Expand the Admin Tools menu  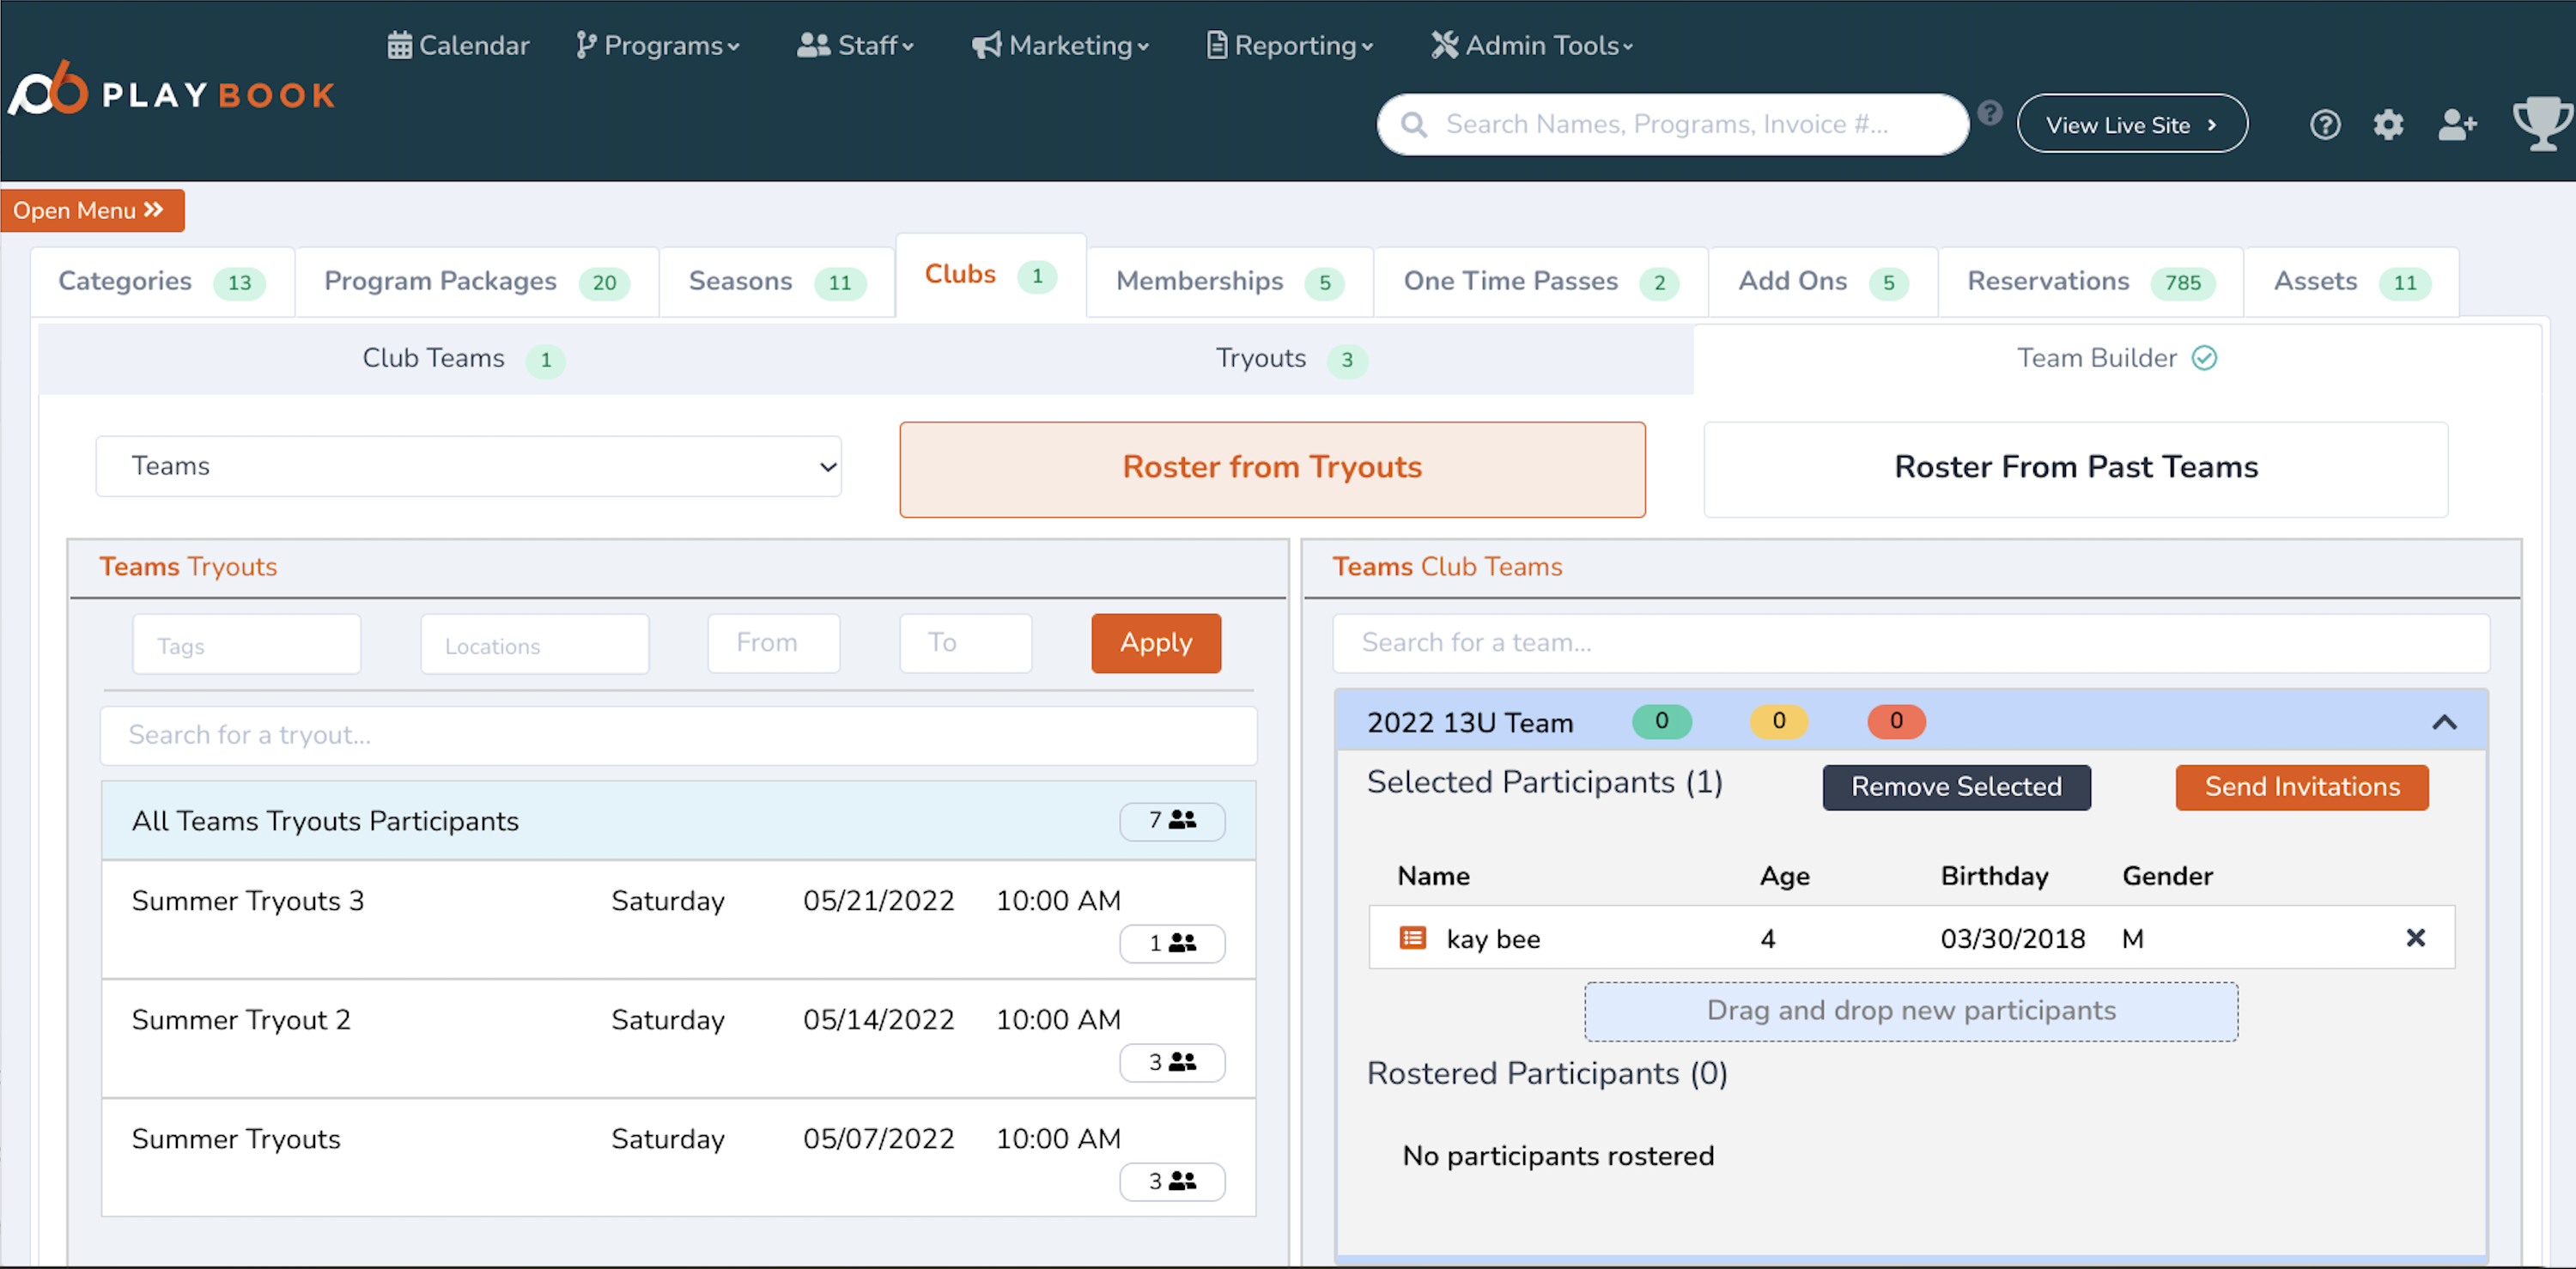(1532, 45)
